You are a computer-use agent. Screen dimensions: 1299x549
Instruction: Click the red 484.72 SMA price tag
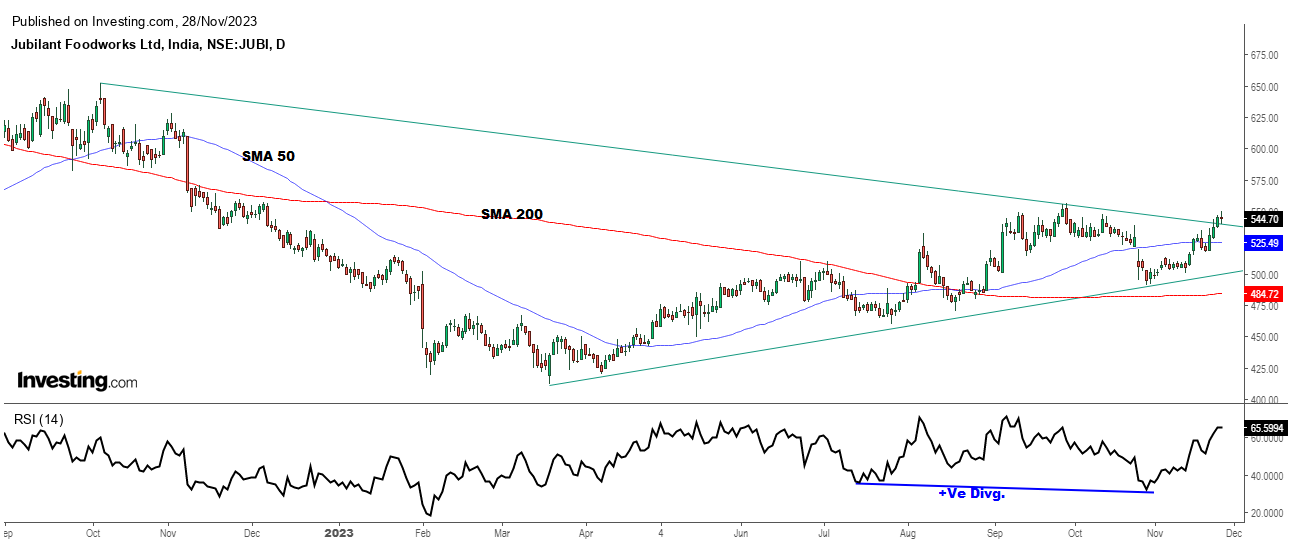point(1264,294)
